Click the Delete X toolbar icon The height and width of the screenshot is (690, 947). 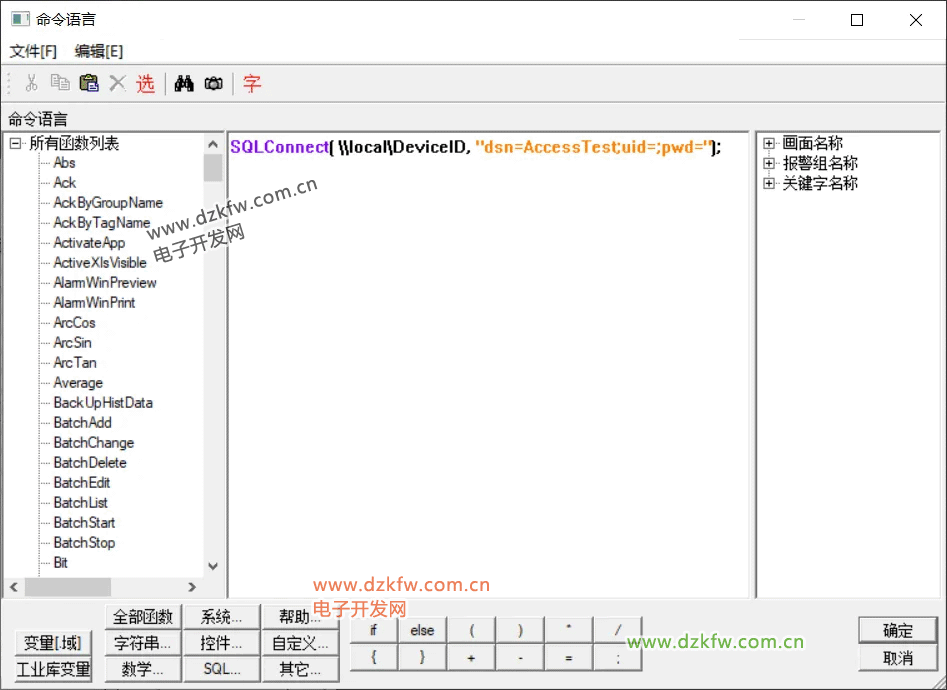(x=117, y=84)
